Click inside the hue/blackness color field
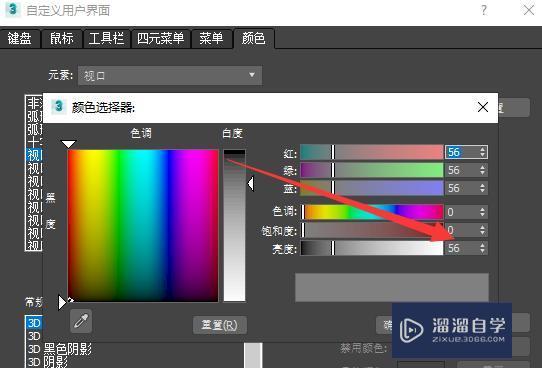Viewport: 542px width, 368px height. (143, 226)
